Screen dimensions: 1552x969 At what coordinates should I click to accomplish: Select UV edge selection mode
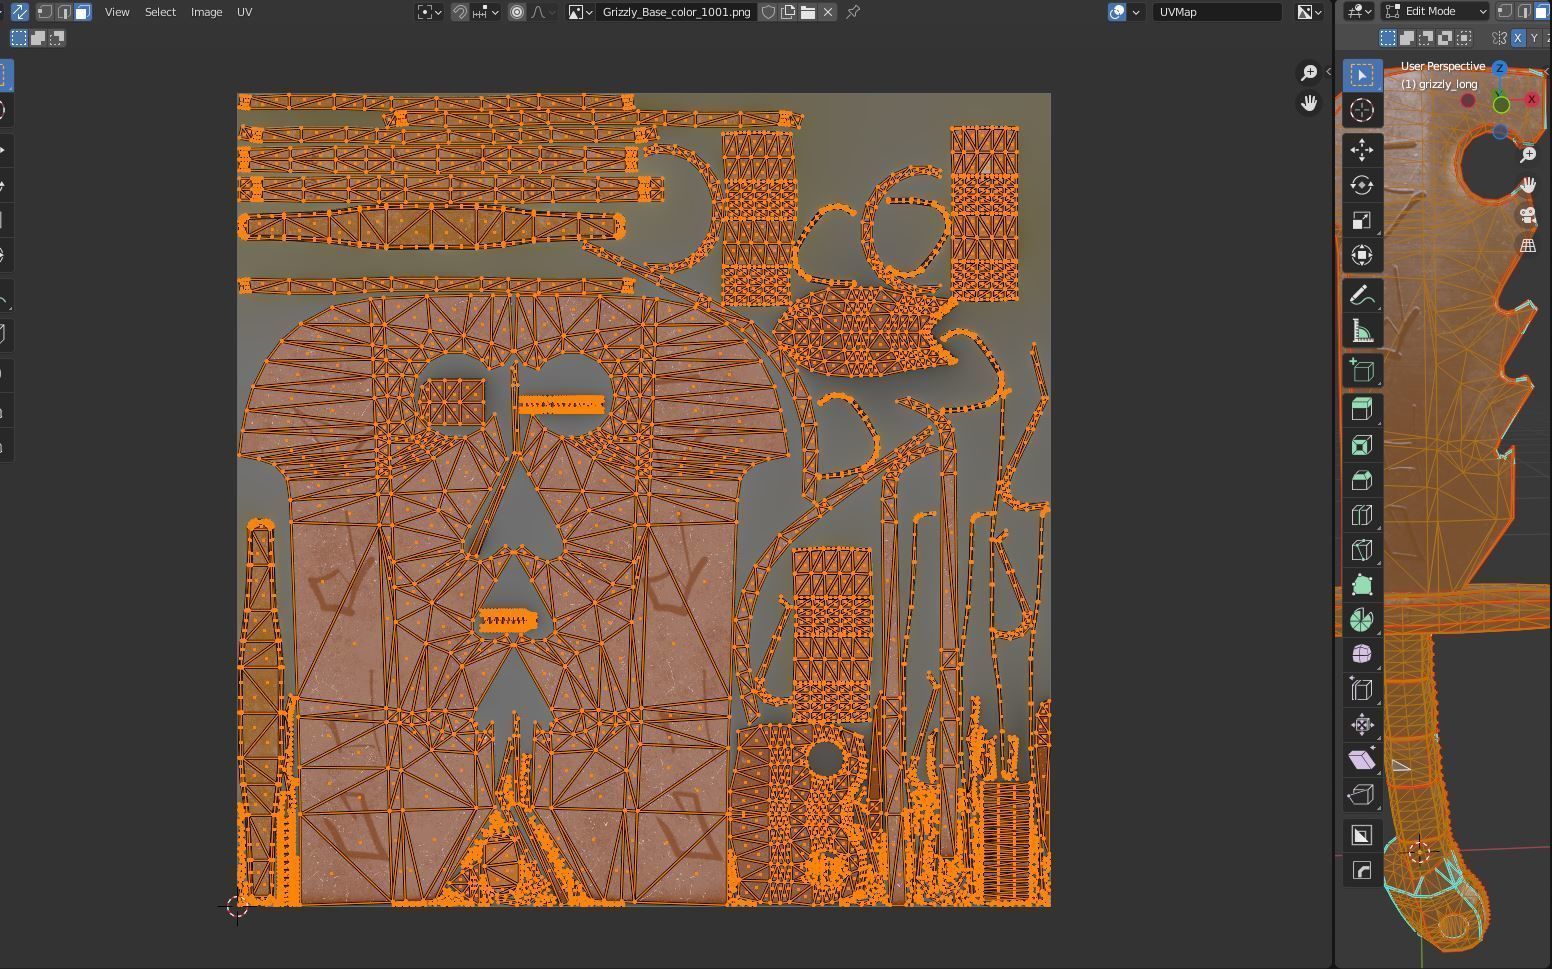64,12
